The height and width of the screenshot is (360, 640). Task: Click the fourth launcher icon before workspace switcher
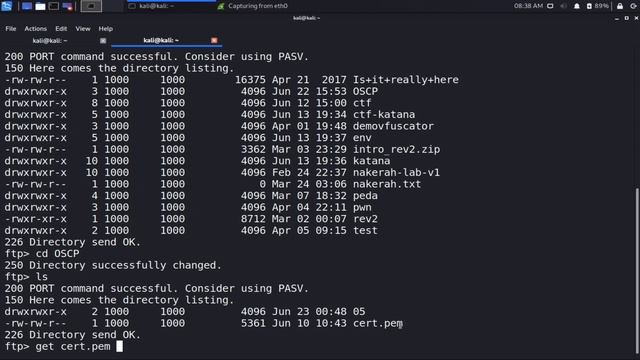click(67, 6)
